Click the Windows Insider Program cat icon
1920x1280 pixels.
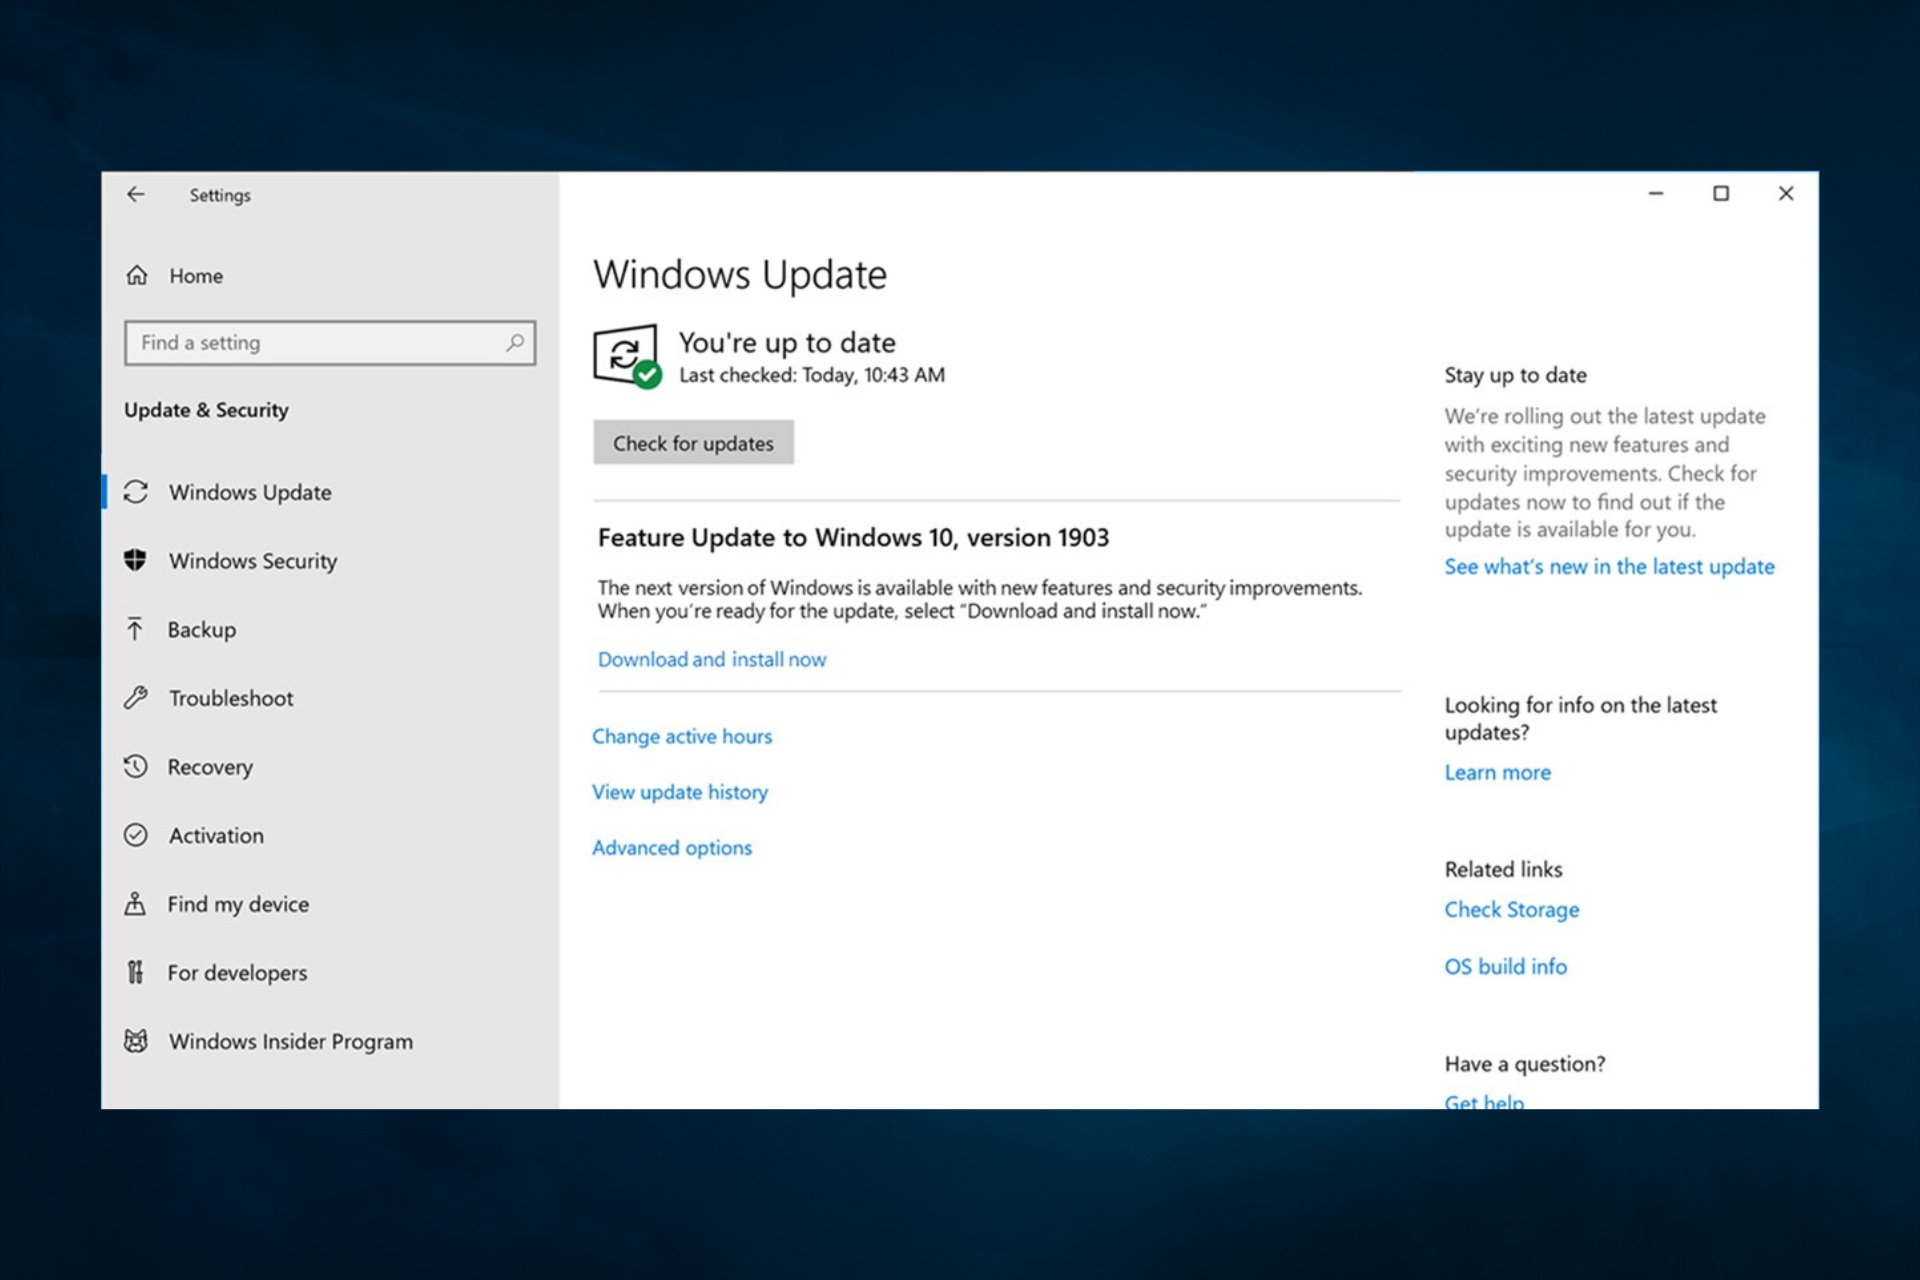[136, 1041]
